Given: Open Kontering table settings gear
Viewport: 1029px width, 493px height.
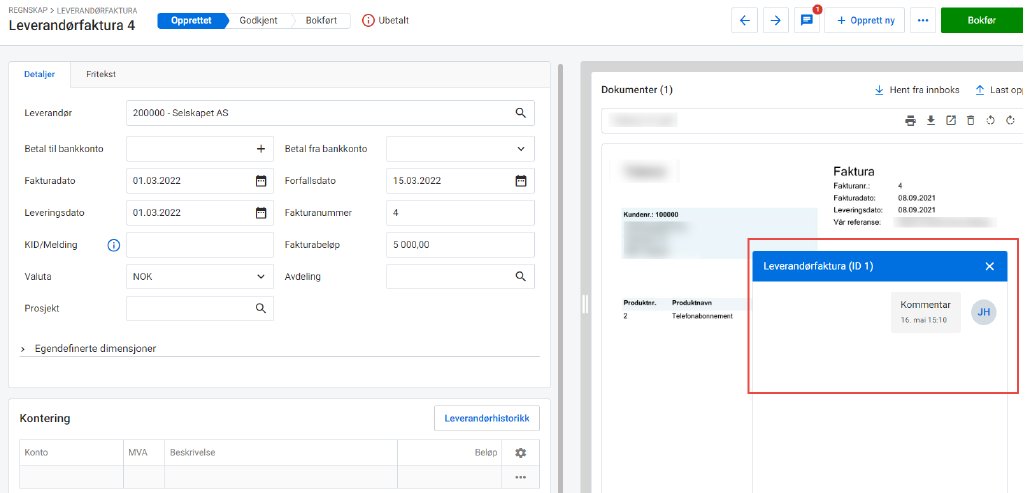Looking at the screenshot, I should click(520, 453).
